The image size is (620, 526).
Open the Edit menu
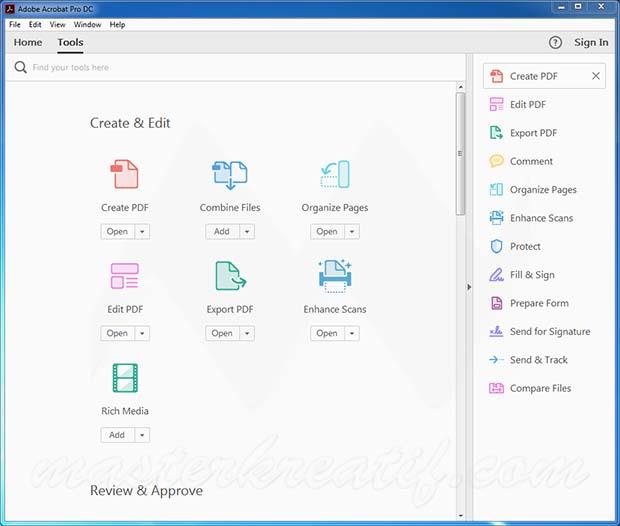pos(35,25)
